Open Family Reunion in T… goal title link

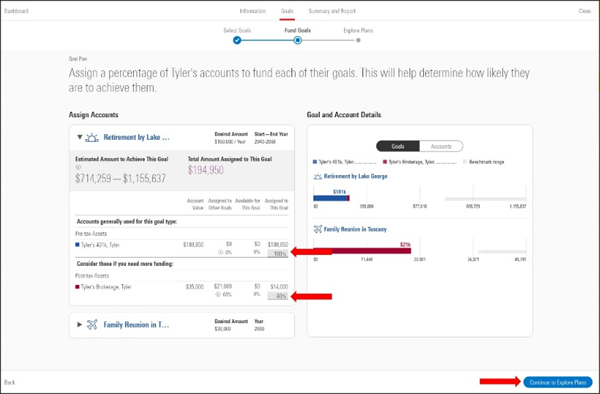point(136,325)
